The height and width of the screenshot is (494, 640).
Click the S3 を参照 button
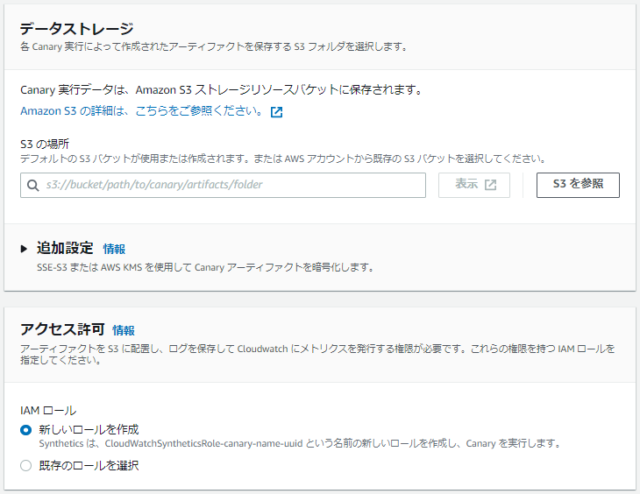click(x=578, y=185)
